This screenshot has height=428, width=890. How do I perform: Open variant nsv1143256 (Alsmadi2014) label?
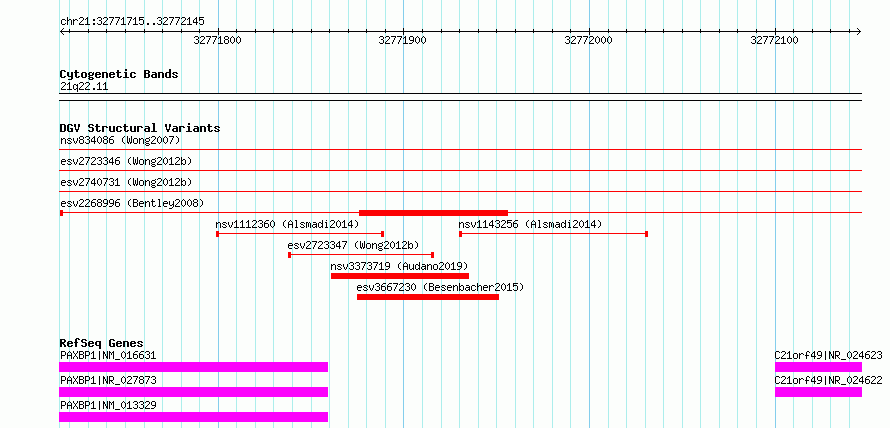530,224
